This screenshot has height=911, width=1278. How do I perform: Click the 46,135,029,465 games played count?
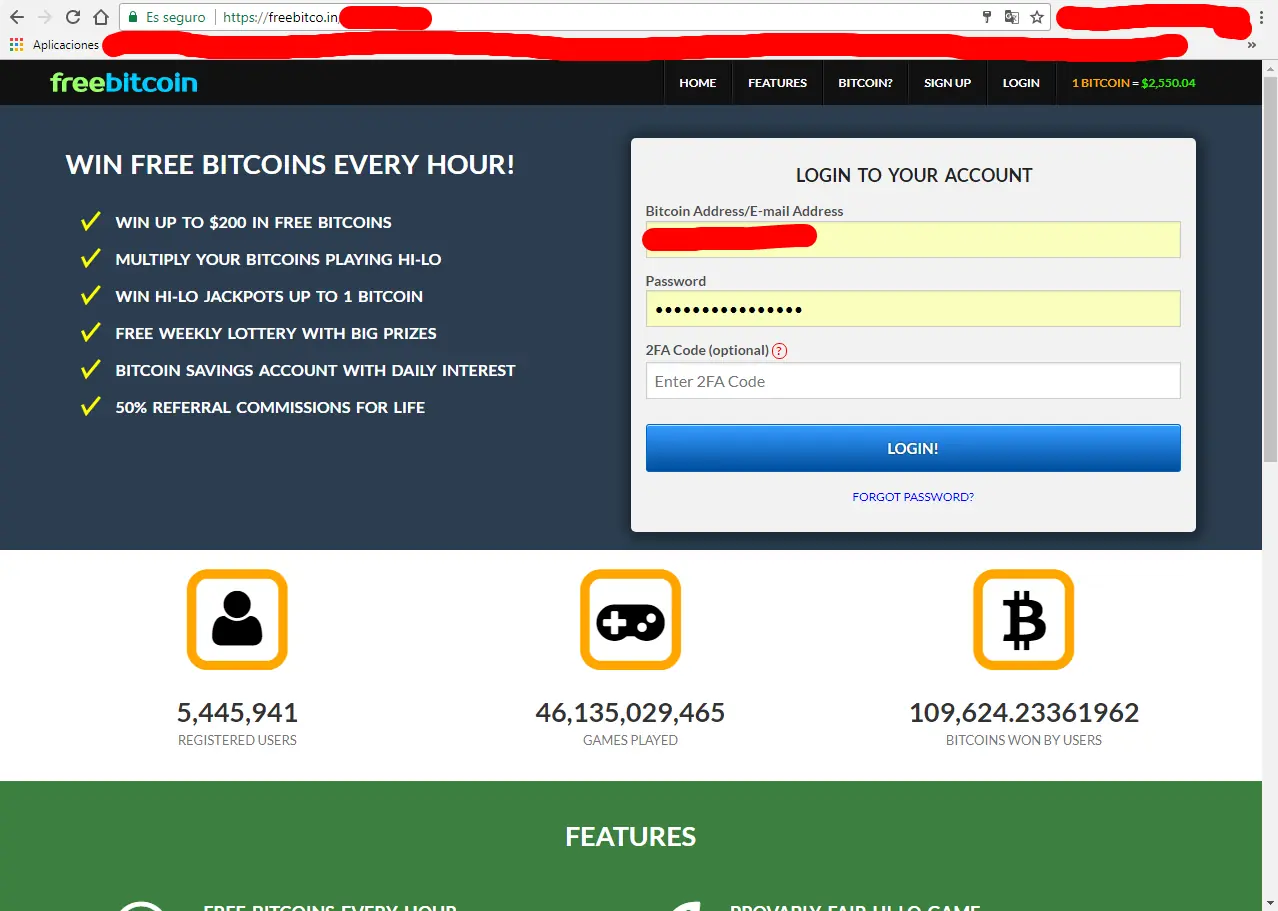pos(630,713)
